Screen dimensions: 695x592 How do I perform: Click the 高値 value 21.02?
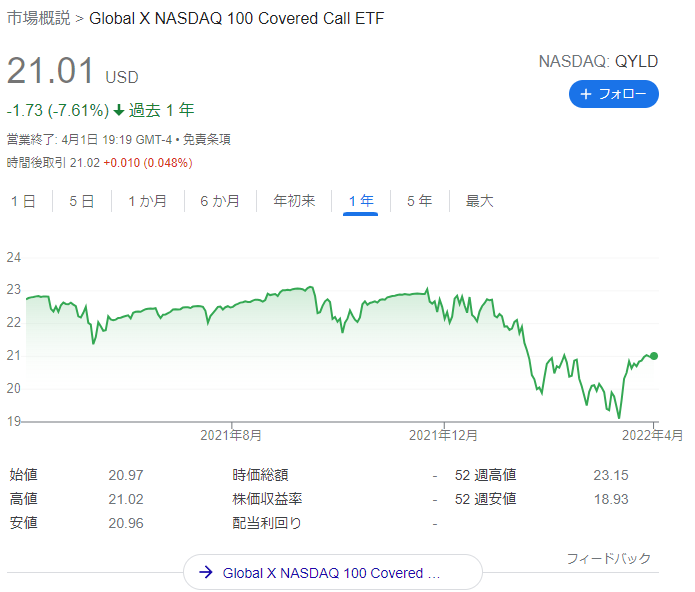coord(126,499)
